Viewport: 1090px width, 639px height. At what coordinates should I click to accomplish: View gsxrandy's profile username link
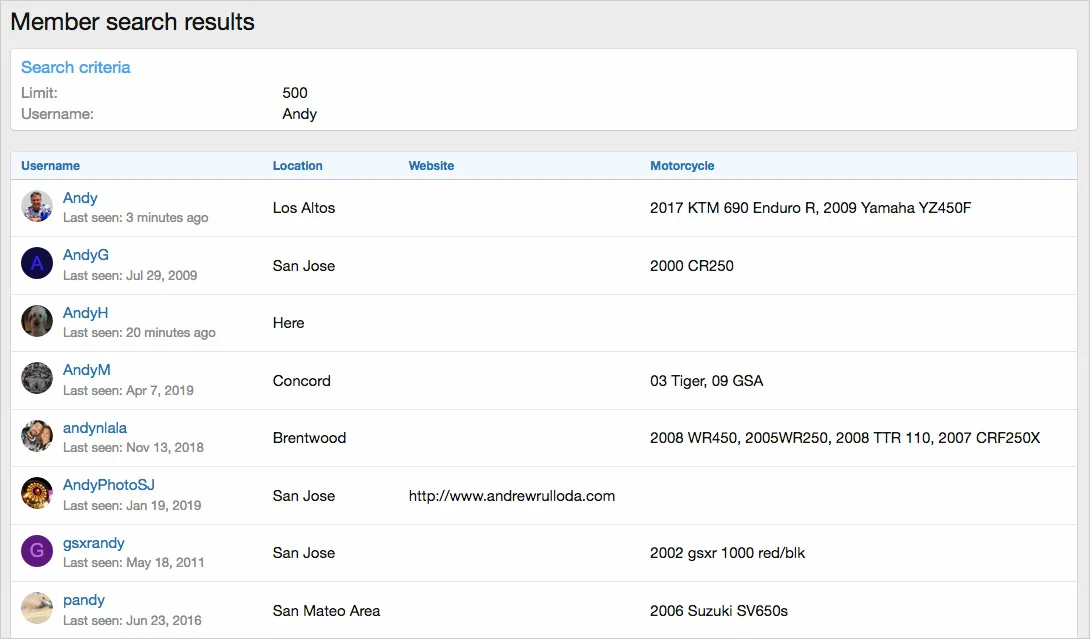pos(94,543)
